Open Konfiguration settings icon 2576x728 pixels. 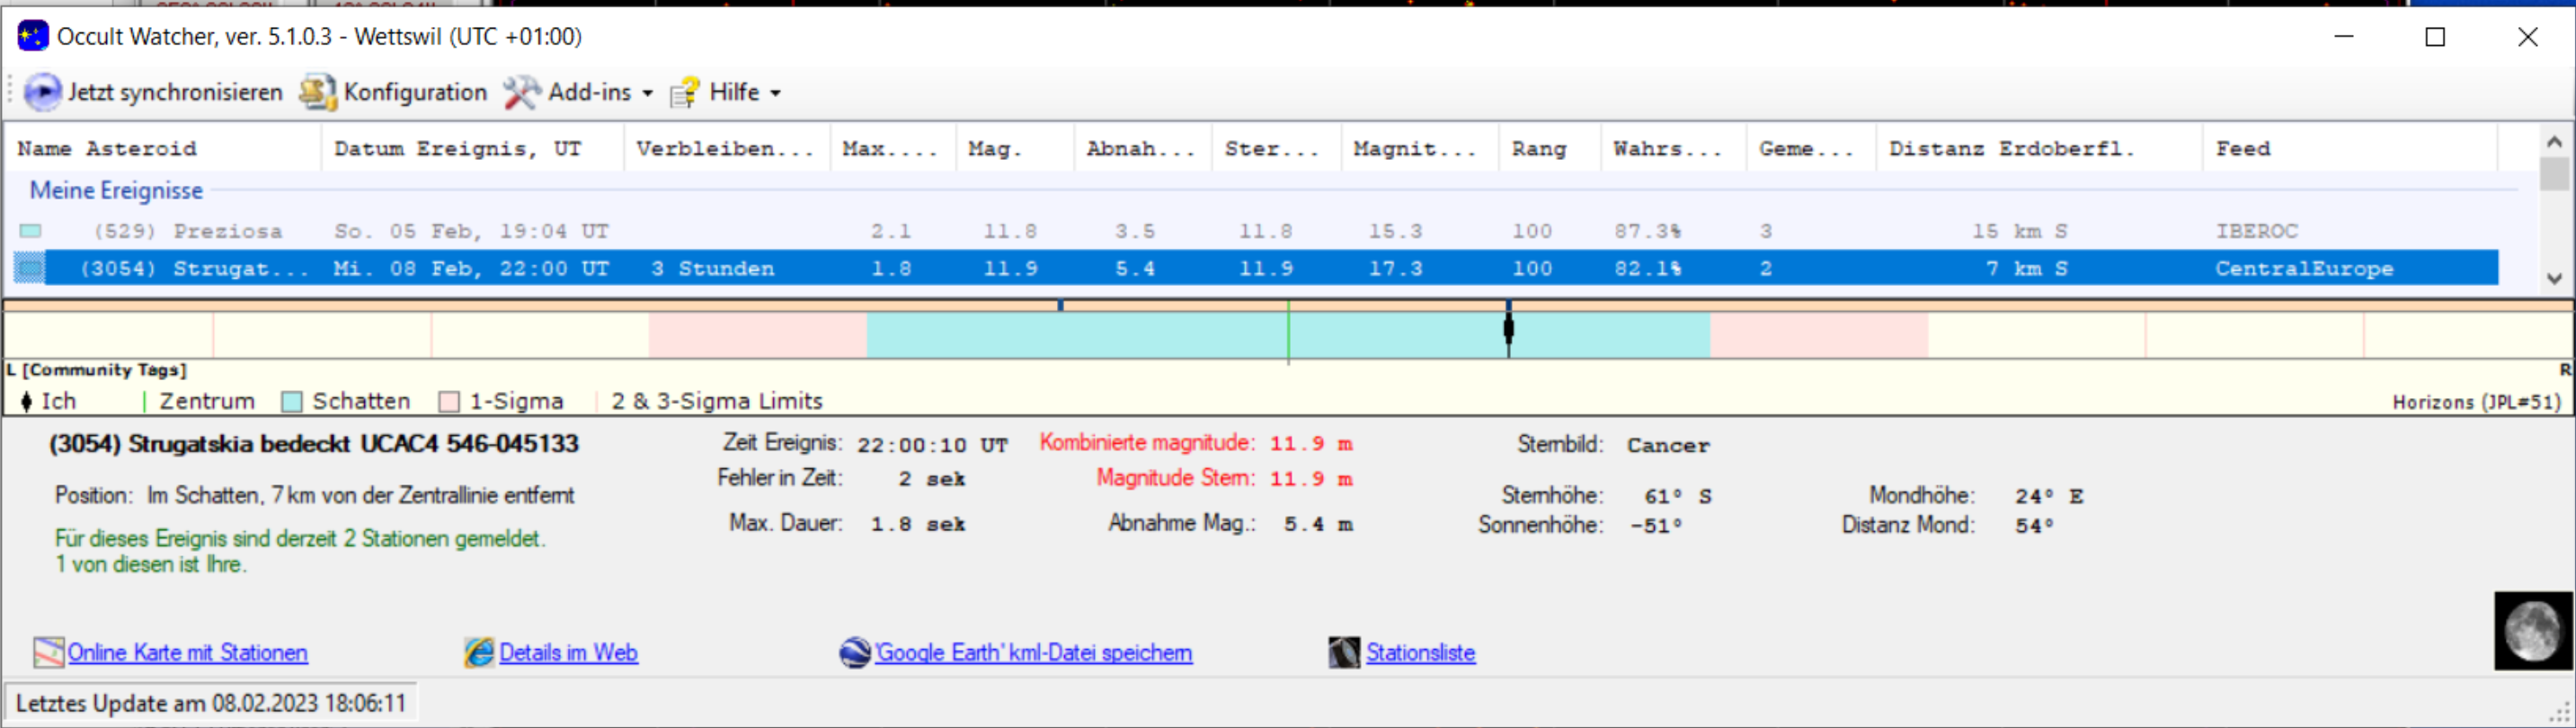coord(318,92)
